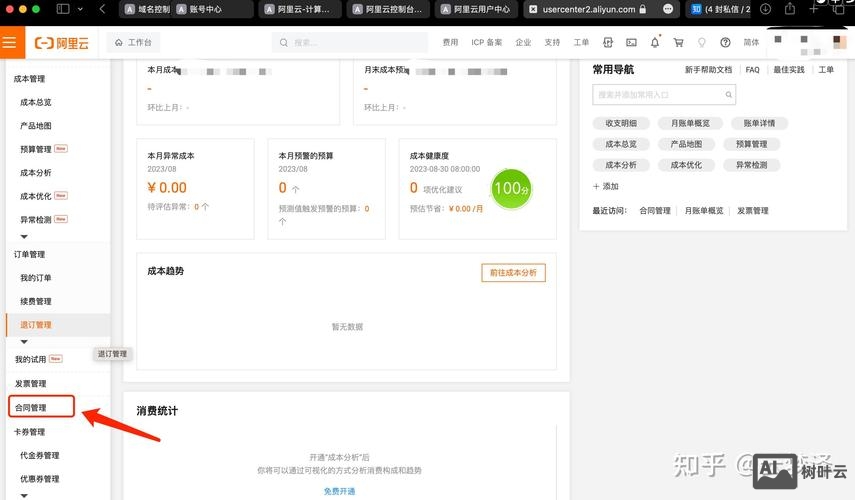The height and width of the screenshot is (500, 855).
Task: Open the API debugger icon next to 工单
Action: click(607, 43)
